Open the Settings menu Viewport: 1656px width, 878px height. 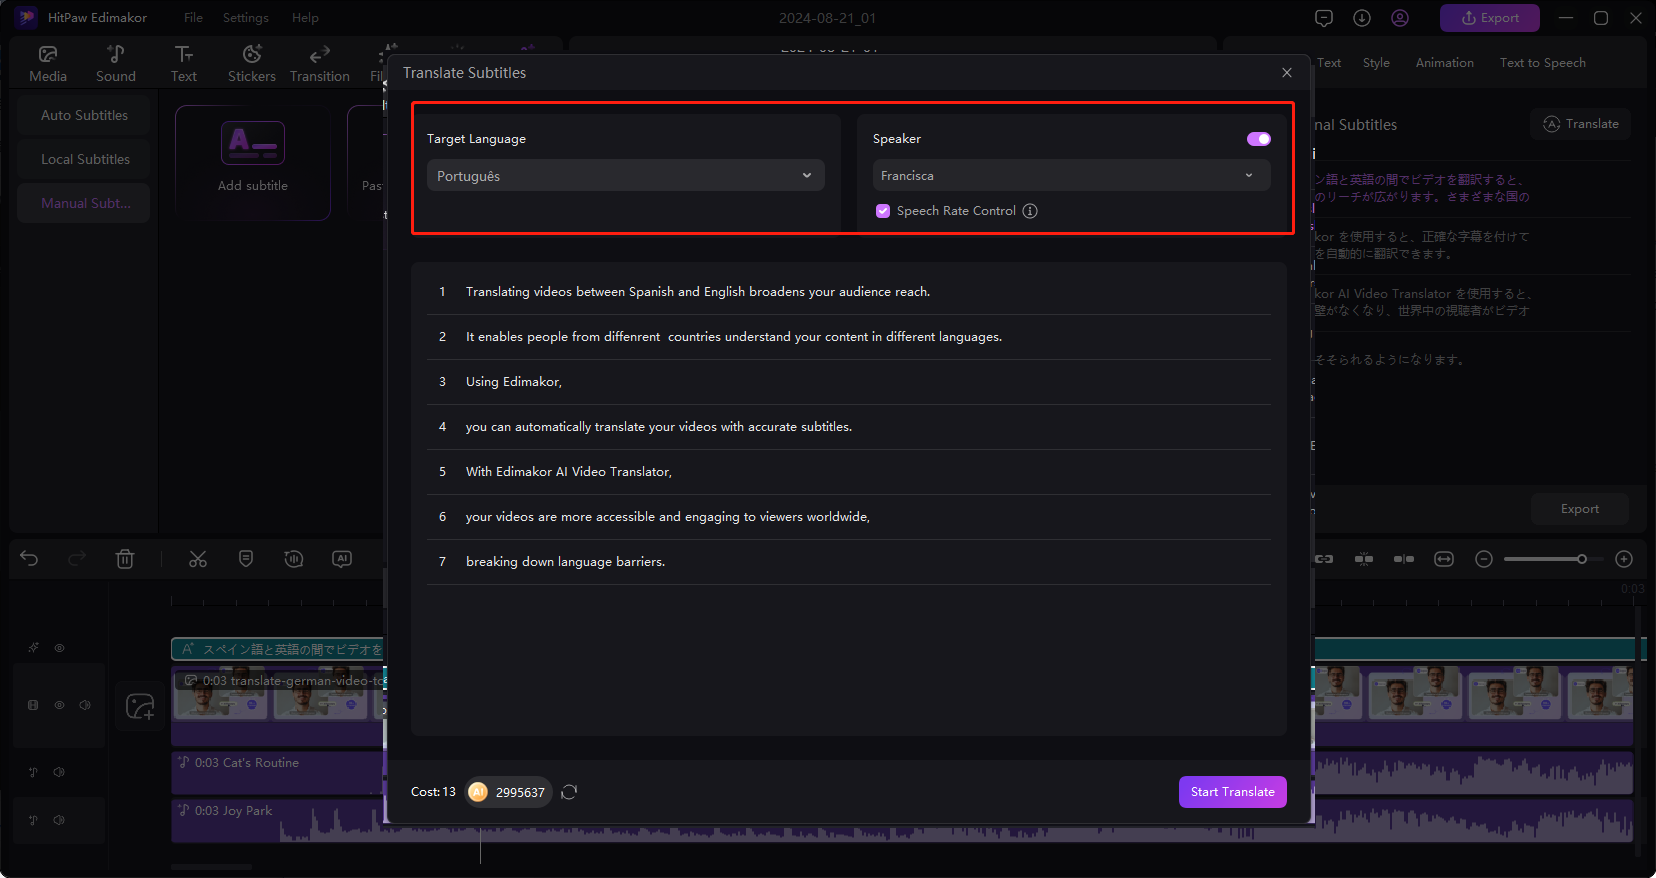click(246, 18)
